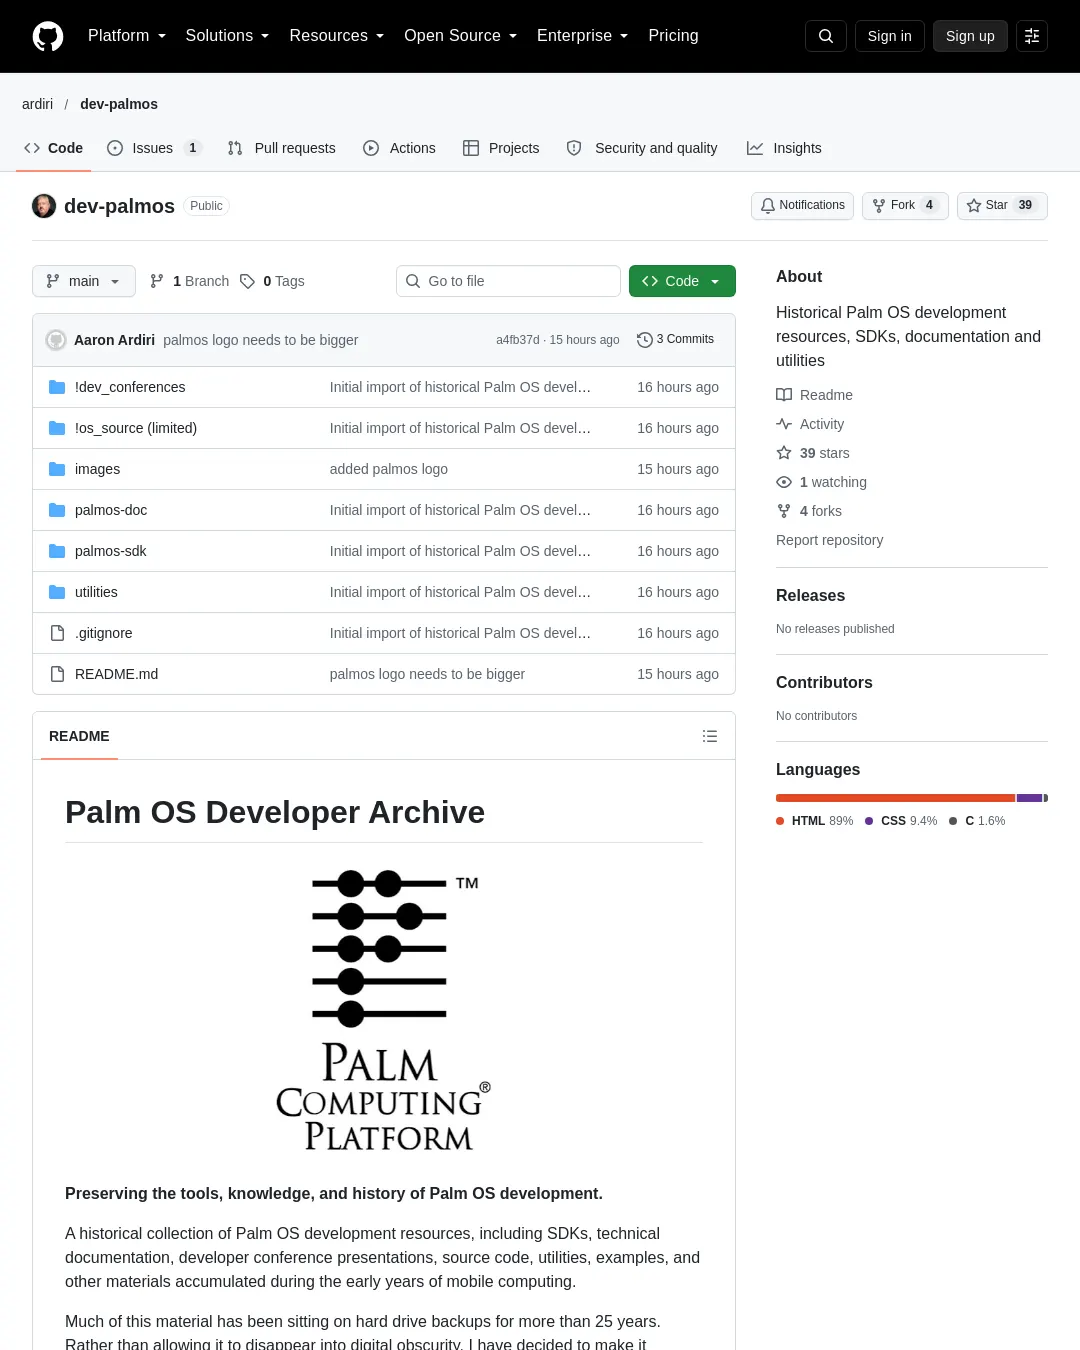
Task: Click Report repository link
Action: [830, 540]
